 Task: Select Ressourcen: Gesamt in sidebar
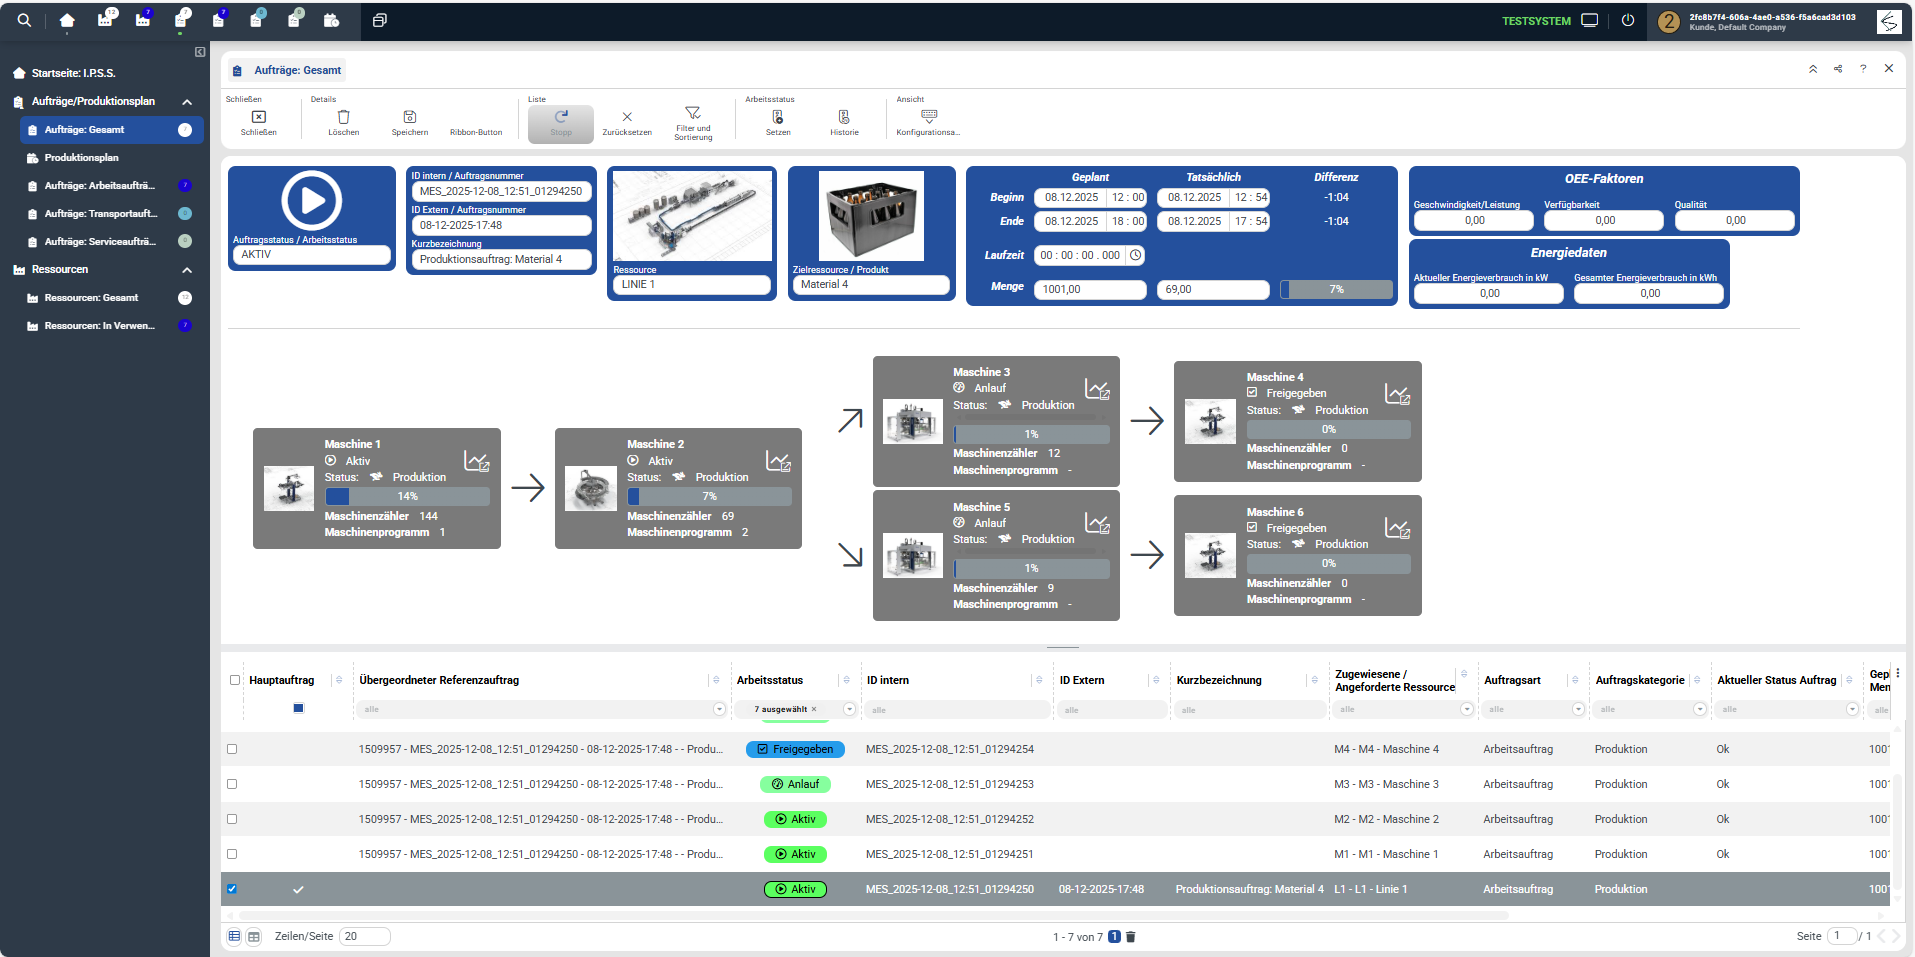pyautogui.click(x=92, y=298)
